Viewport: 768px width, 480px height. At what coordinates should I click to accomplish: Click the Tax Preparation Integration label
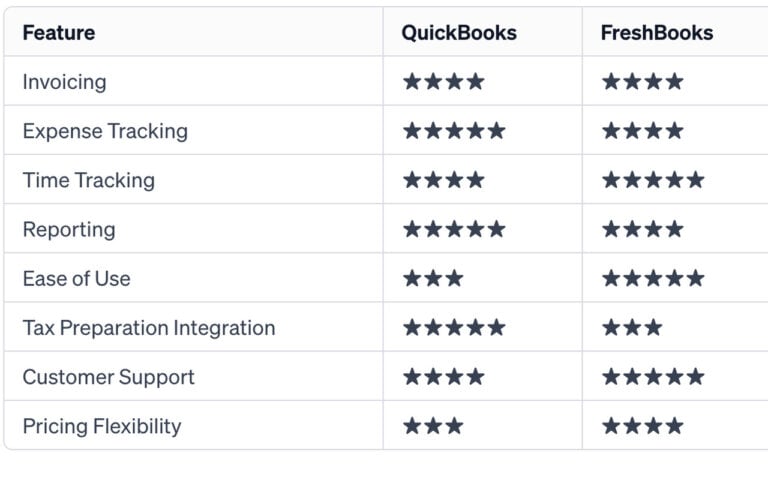pos(149,328)
